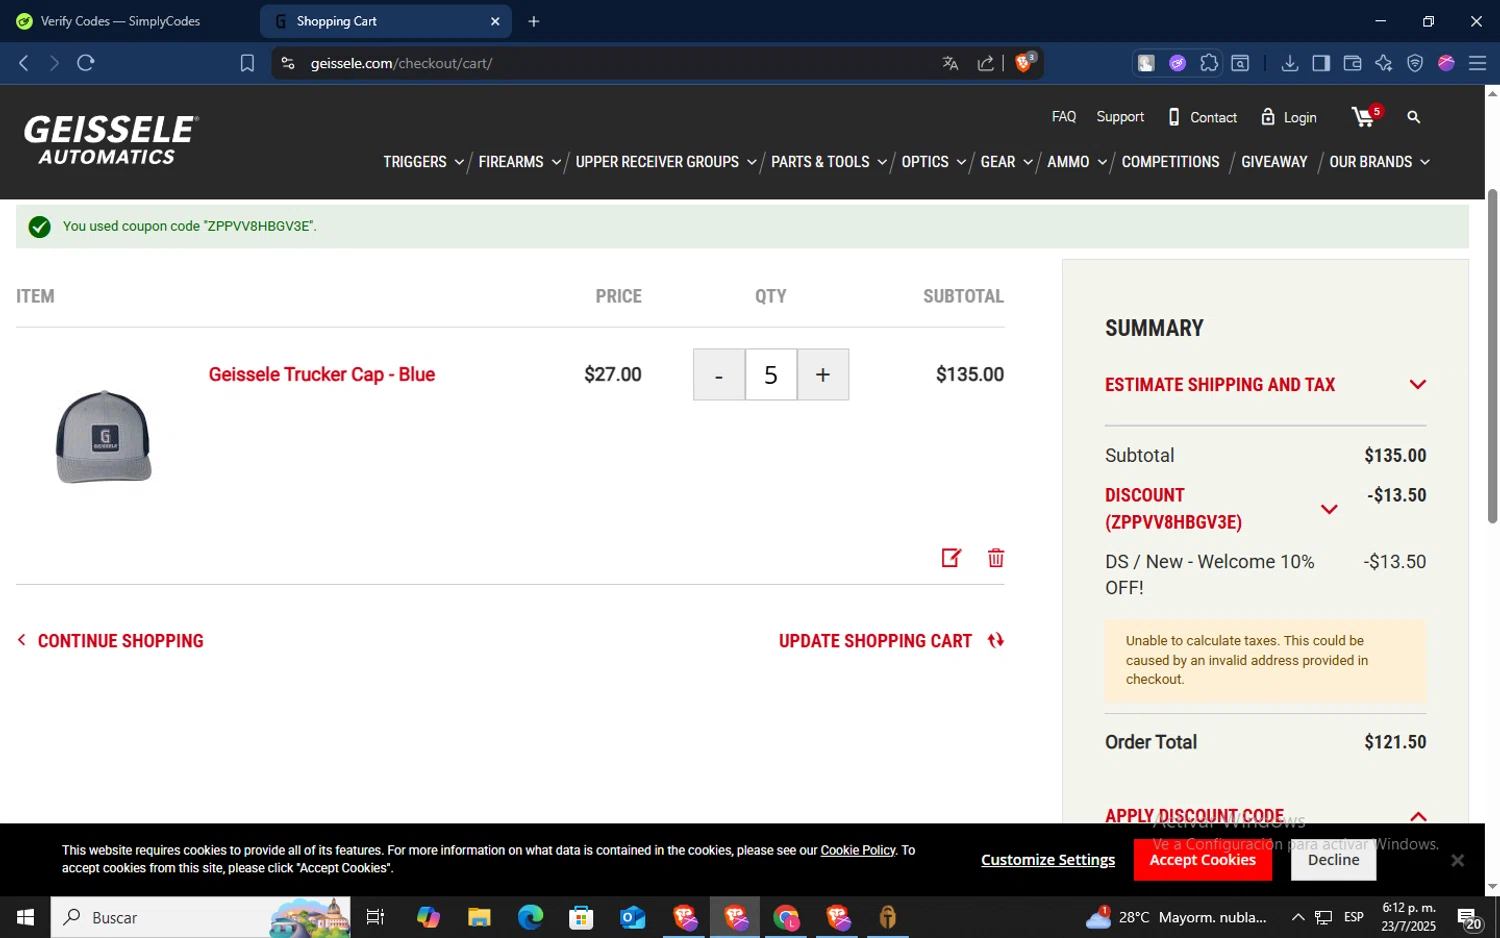Click Accept Cookies
Viewport: 1500px width, 938px height.
[x=1202, y=860]
